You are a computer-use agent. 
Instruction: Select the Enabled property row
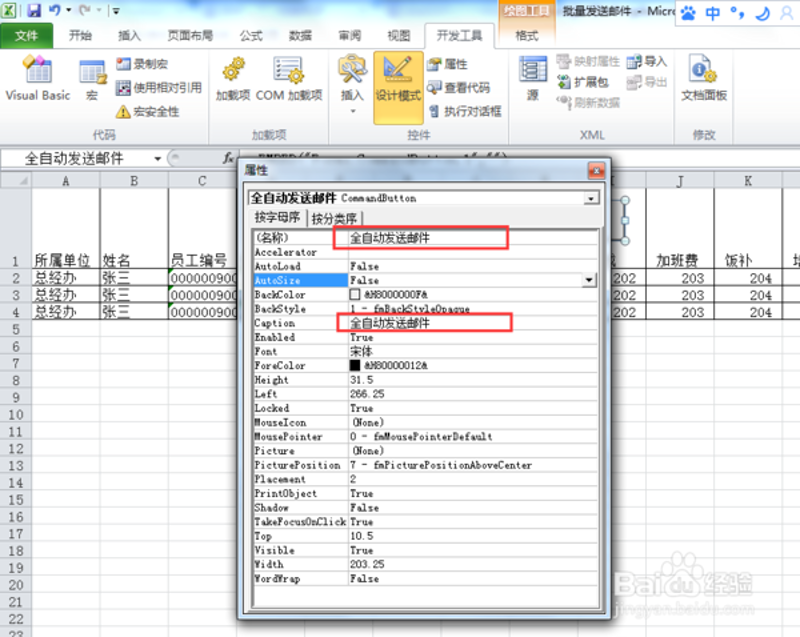click(425, 337)
